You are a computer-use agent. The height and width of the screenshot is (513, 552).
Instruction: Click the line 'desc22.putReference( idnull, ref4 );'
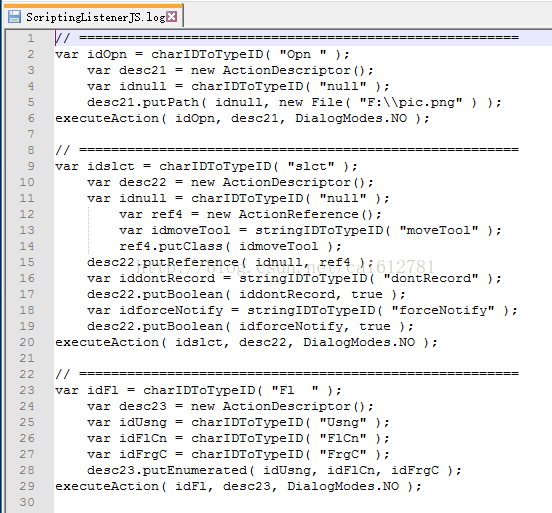[x=230, y=262]
